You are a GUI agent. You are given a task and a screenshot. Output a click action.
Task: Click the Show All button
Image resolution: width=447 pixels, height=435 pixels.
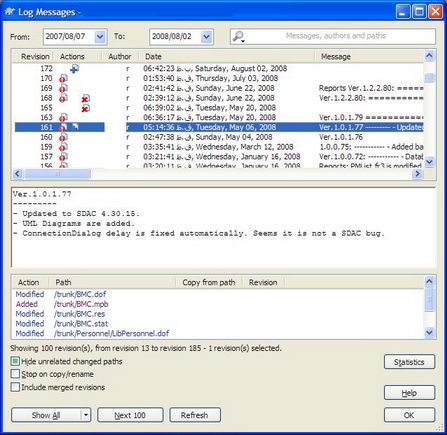[46, 415]
